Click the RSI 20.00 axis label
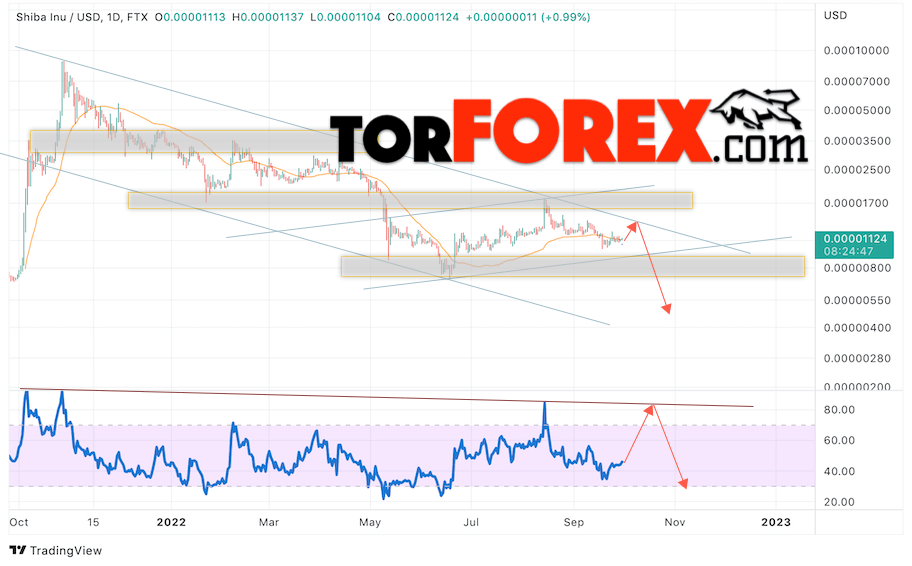Image resolution: width=912 pixels, height=566 pixels. click(839, 502)
